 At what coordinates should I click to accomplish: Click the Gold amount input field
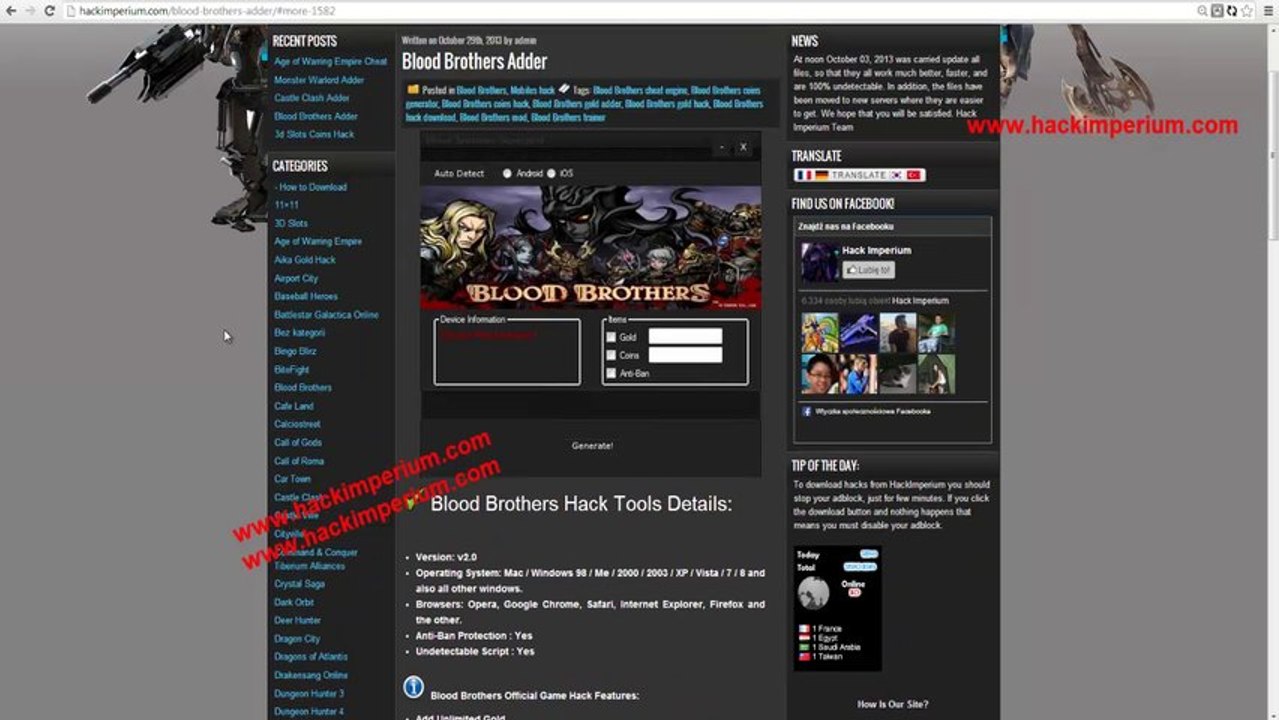pos(685,337)
